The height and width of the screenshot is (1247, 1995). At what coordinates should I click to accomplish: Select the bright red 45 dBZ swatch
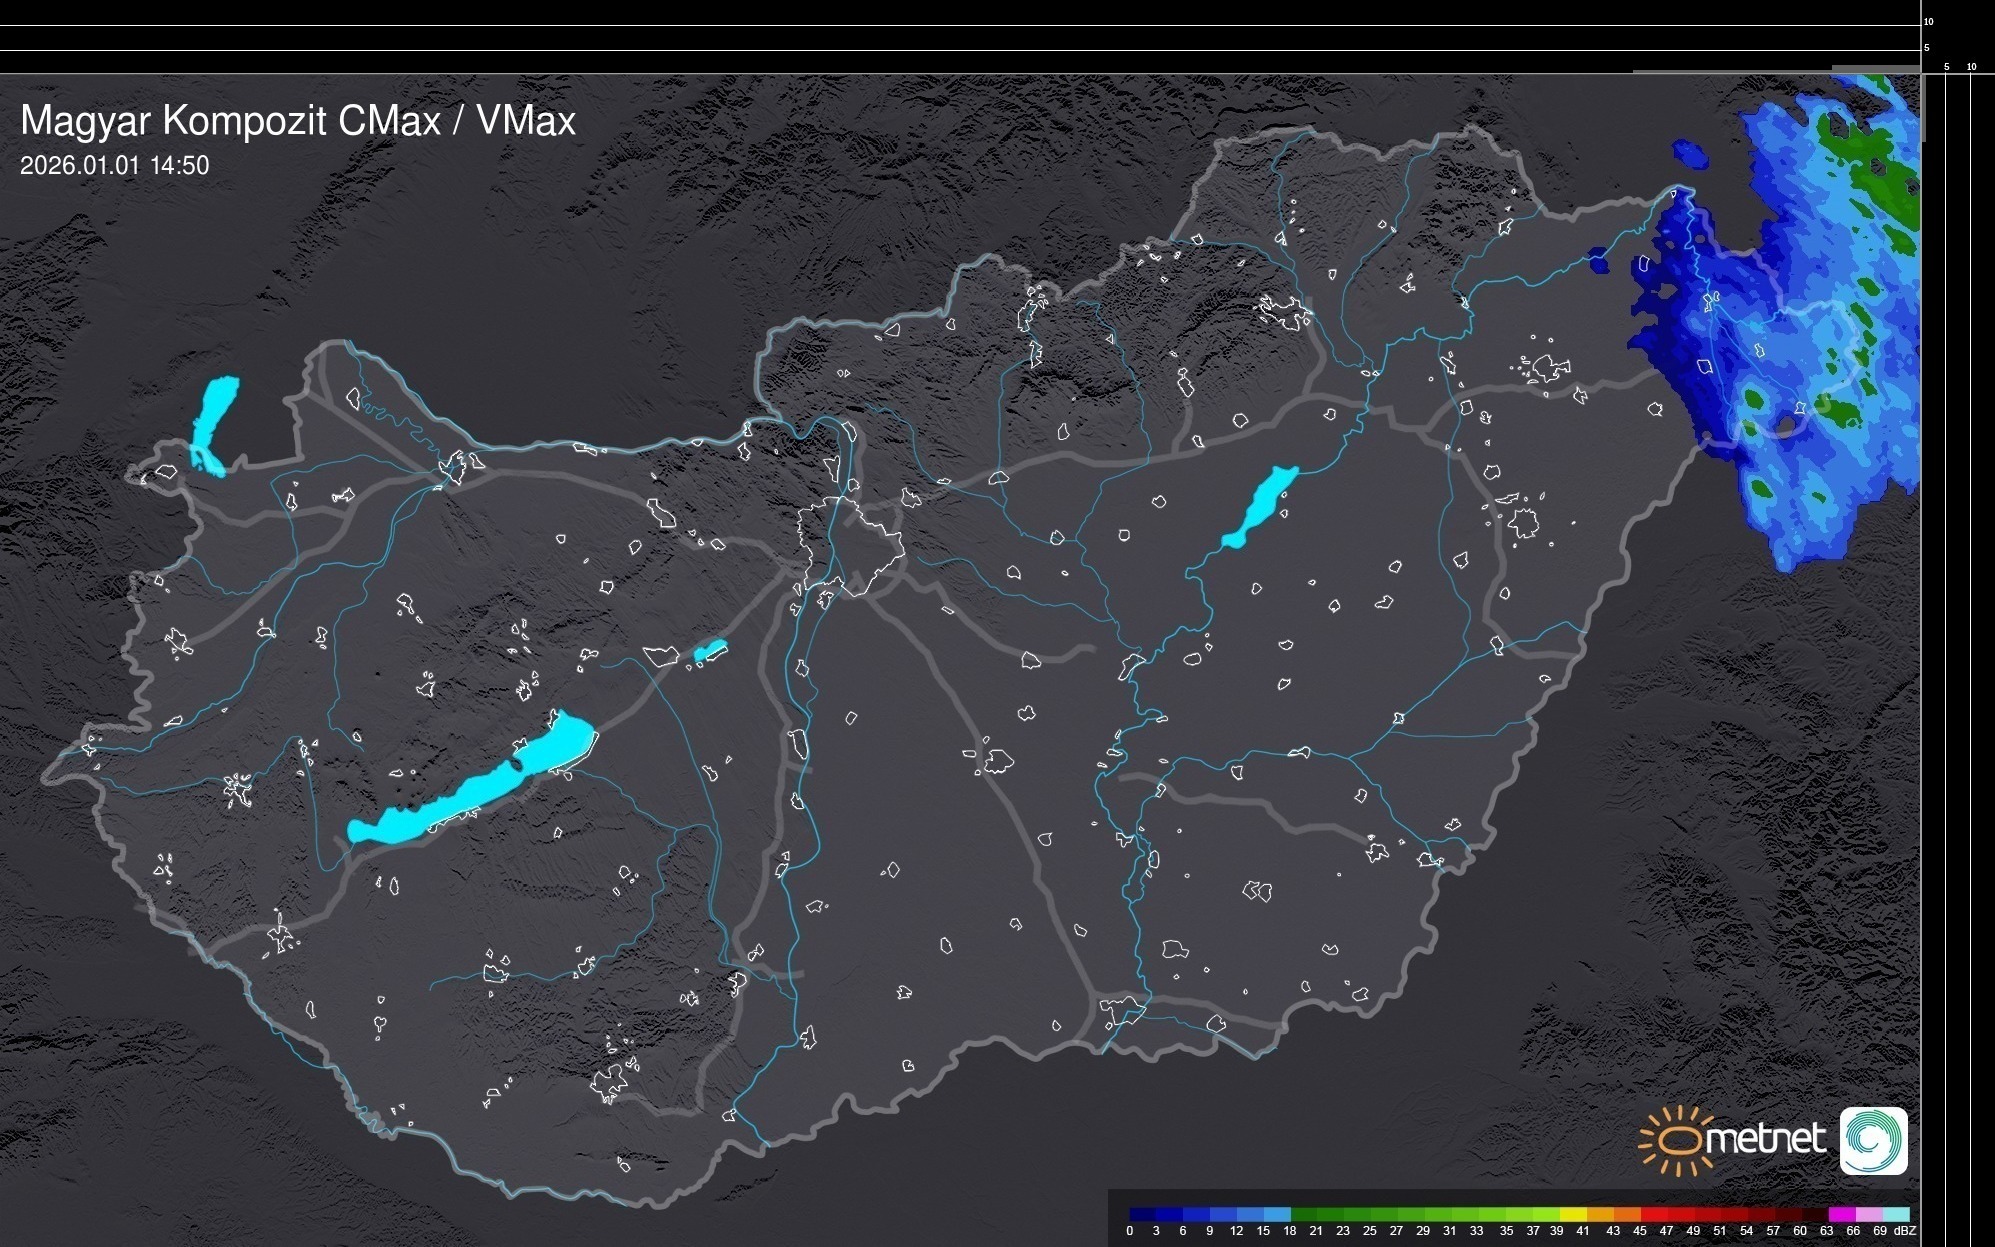click(x=1653, y=1215)
